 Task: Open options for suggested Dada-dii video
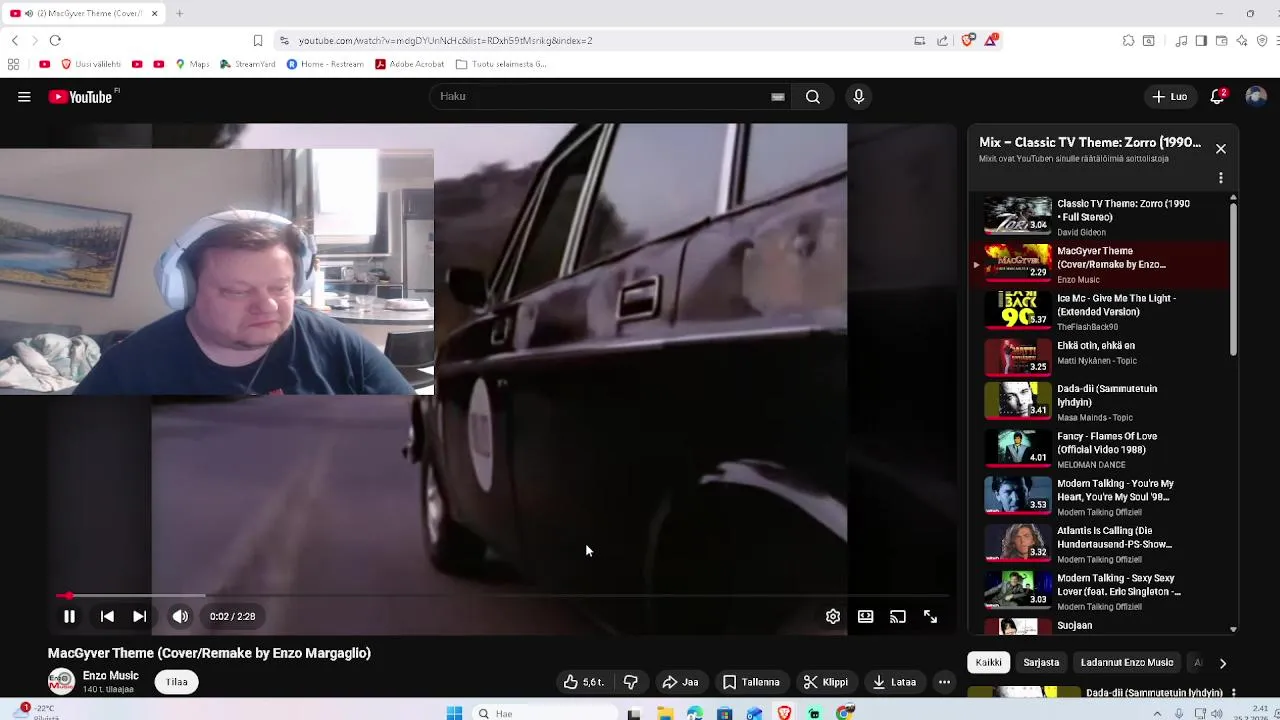pyautogui.click(x=1233, y=692)
